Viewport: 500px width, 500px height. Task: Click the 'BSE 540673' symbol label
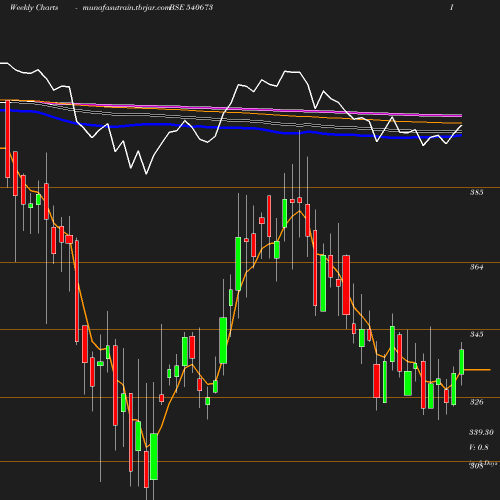coord(191,7)
